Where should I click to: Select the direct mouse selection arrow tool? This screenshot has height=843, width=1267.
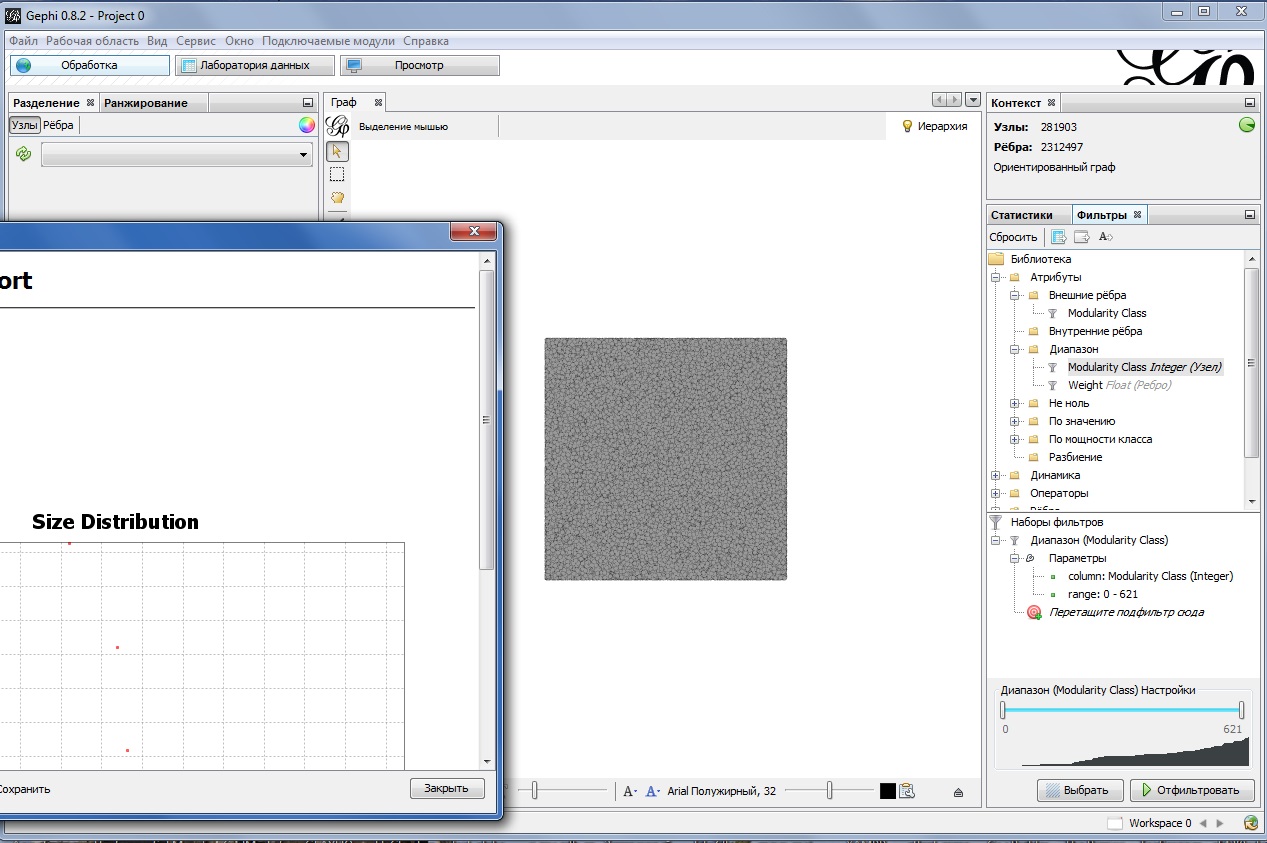tap(337, 152)
